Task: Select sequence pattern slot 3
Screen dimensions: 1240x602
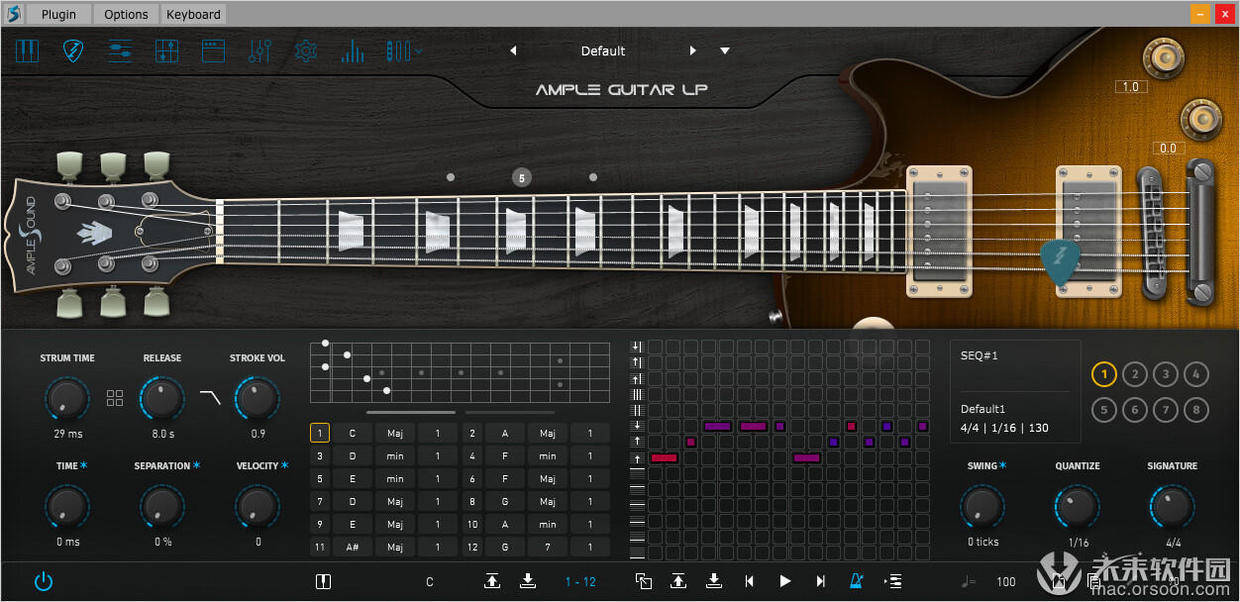Action: (x=1165, y=375)
